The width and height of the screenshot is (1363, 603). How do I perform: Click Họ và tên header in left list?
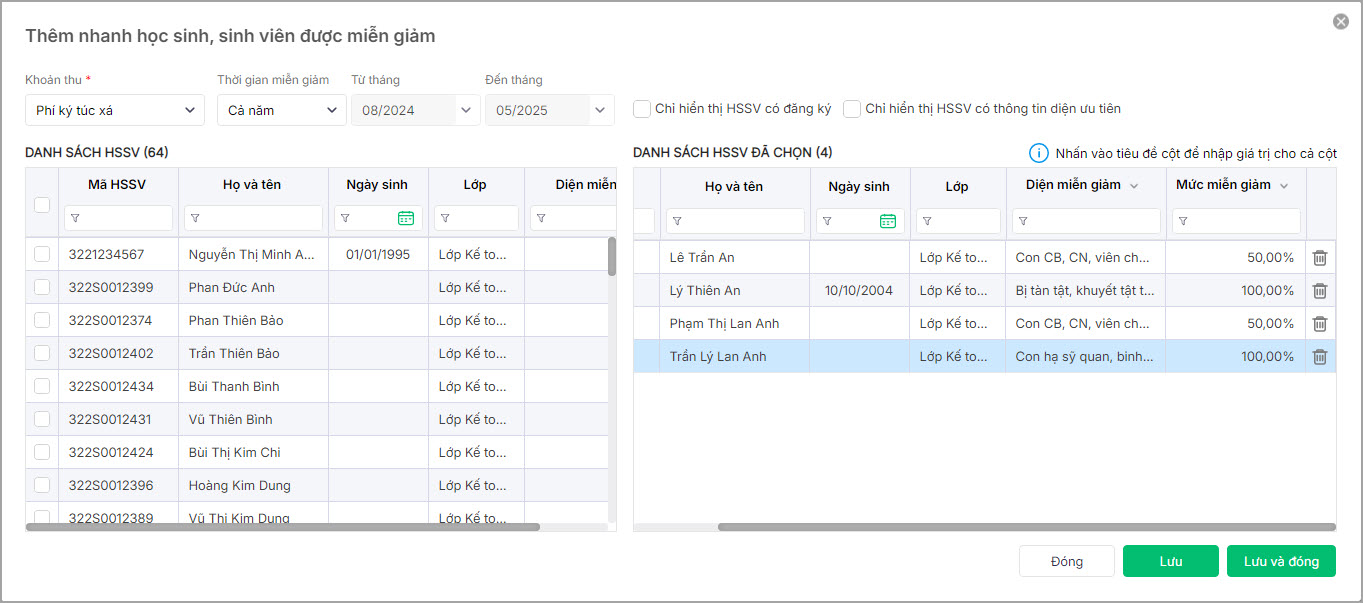tap(252, 185)
